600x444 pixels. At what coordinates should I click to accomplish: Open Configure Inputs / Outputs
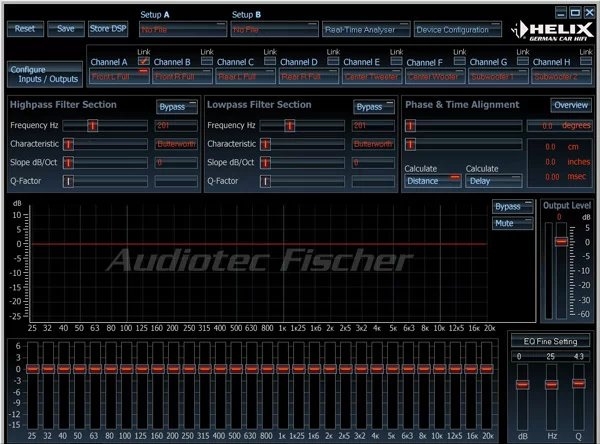click(43, 74)
